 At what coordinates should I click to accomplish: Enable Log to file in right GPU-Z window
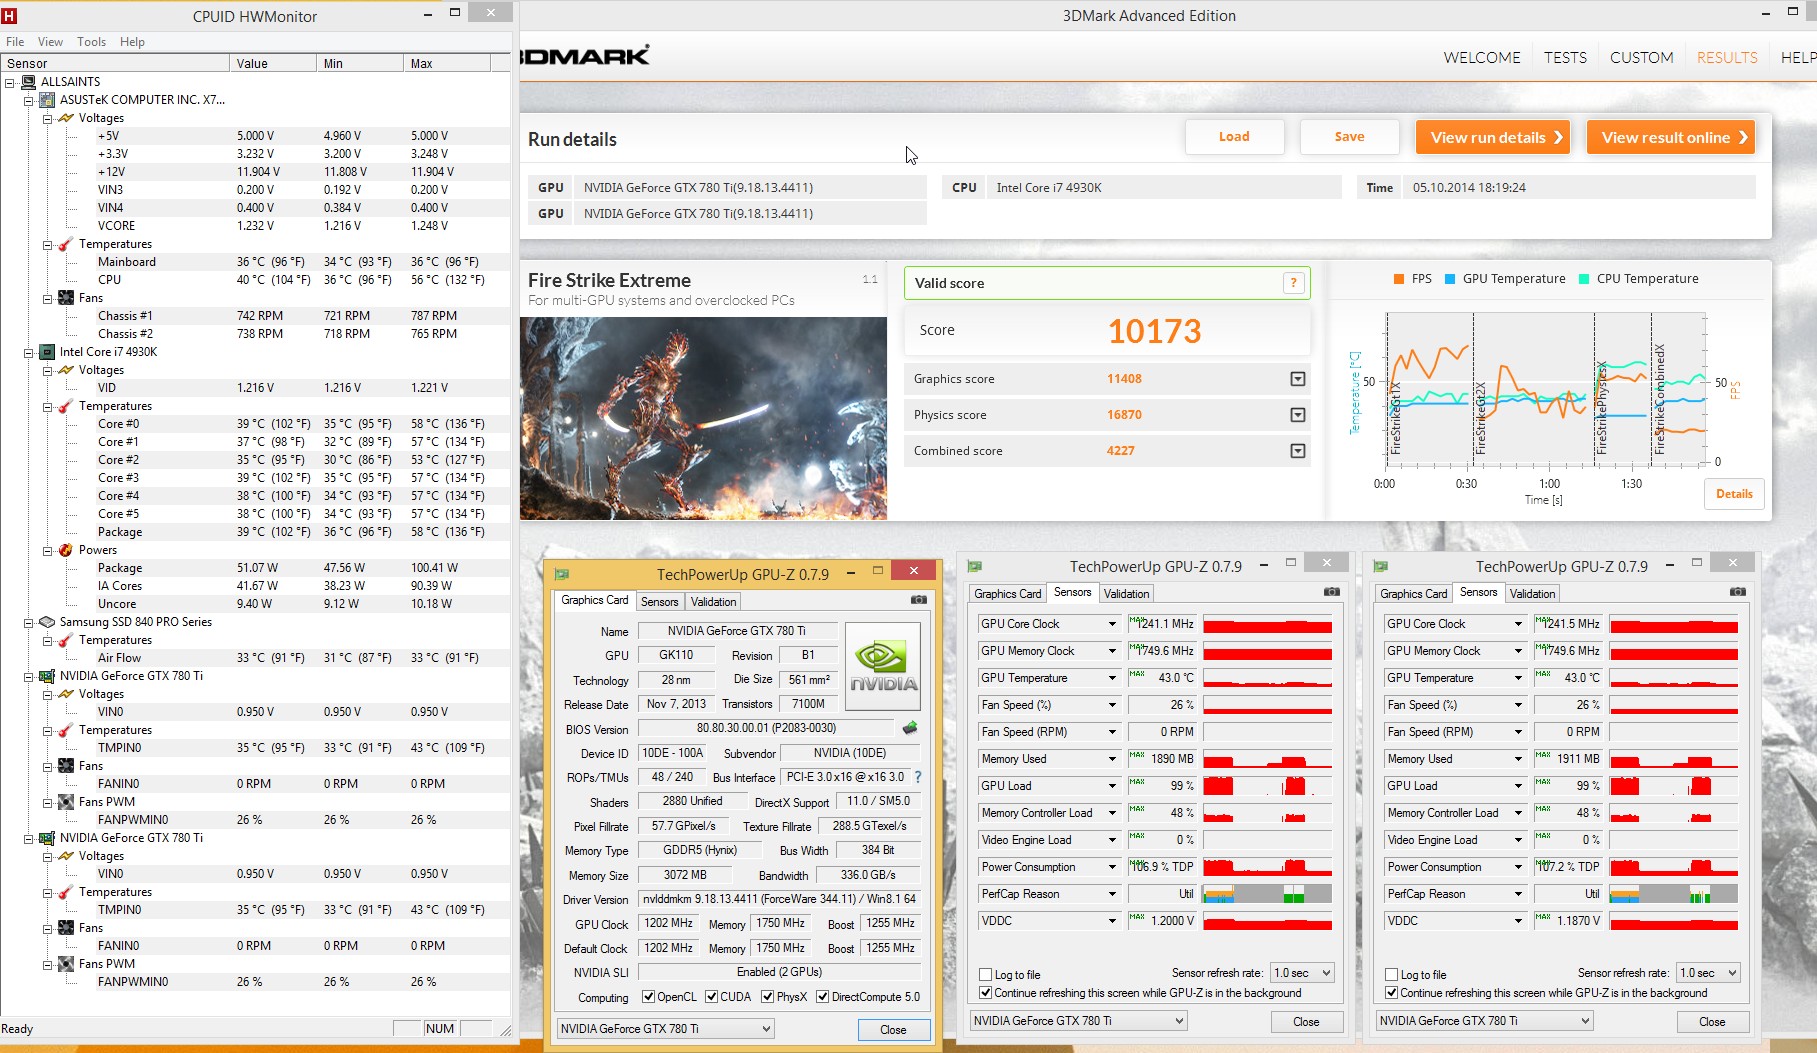click(1392, 975)
